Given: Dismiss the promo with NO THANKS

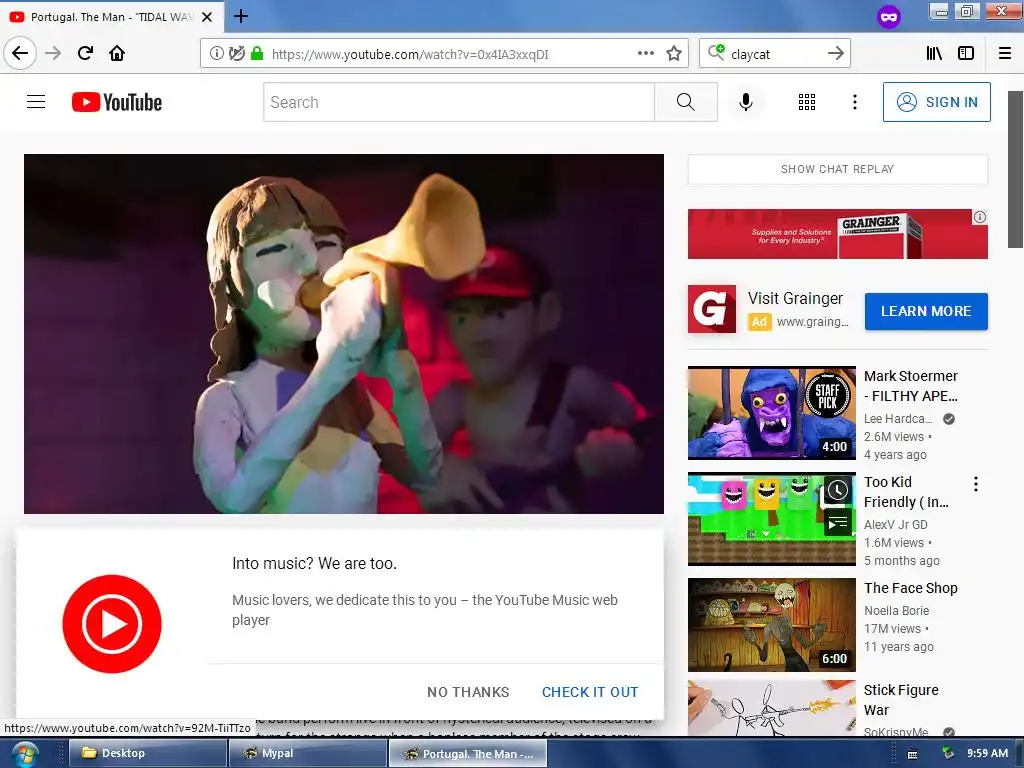Looking at the screenshot, I should [x=468, y=692].
